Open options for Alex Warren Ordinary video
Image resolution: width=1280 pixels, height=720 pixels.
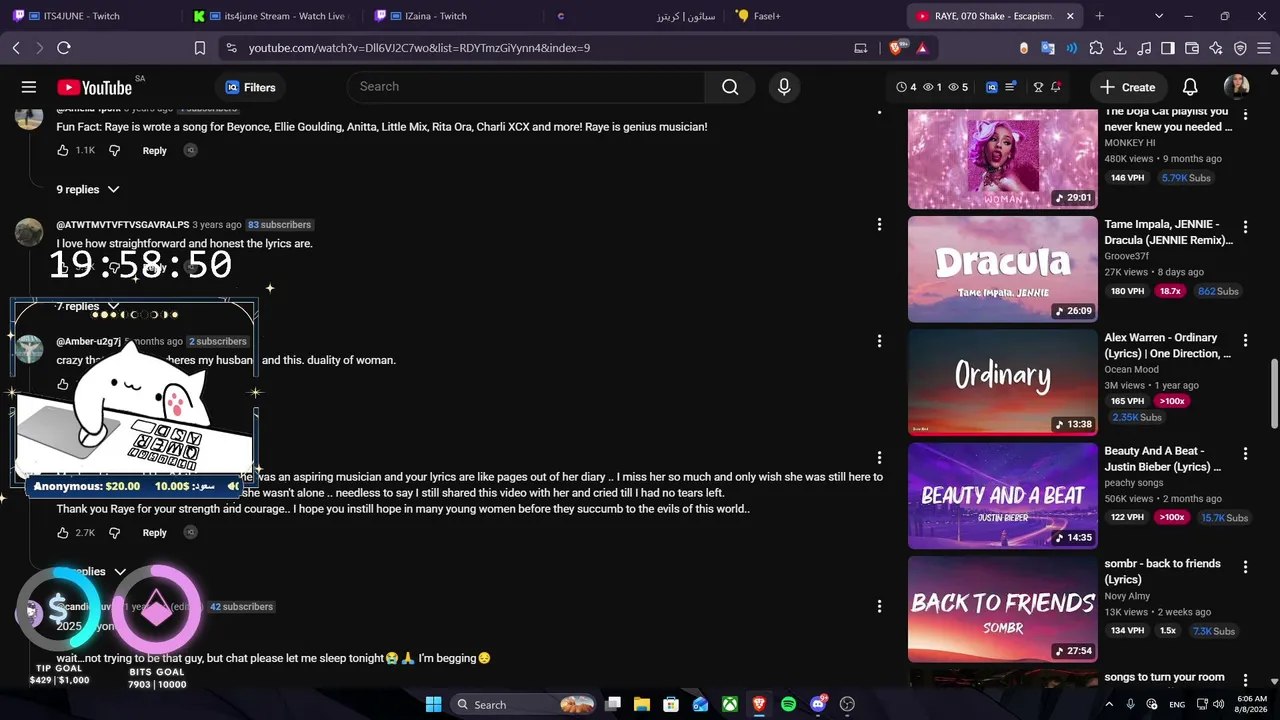click(x=1245, y=341)
